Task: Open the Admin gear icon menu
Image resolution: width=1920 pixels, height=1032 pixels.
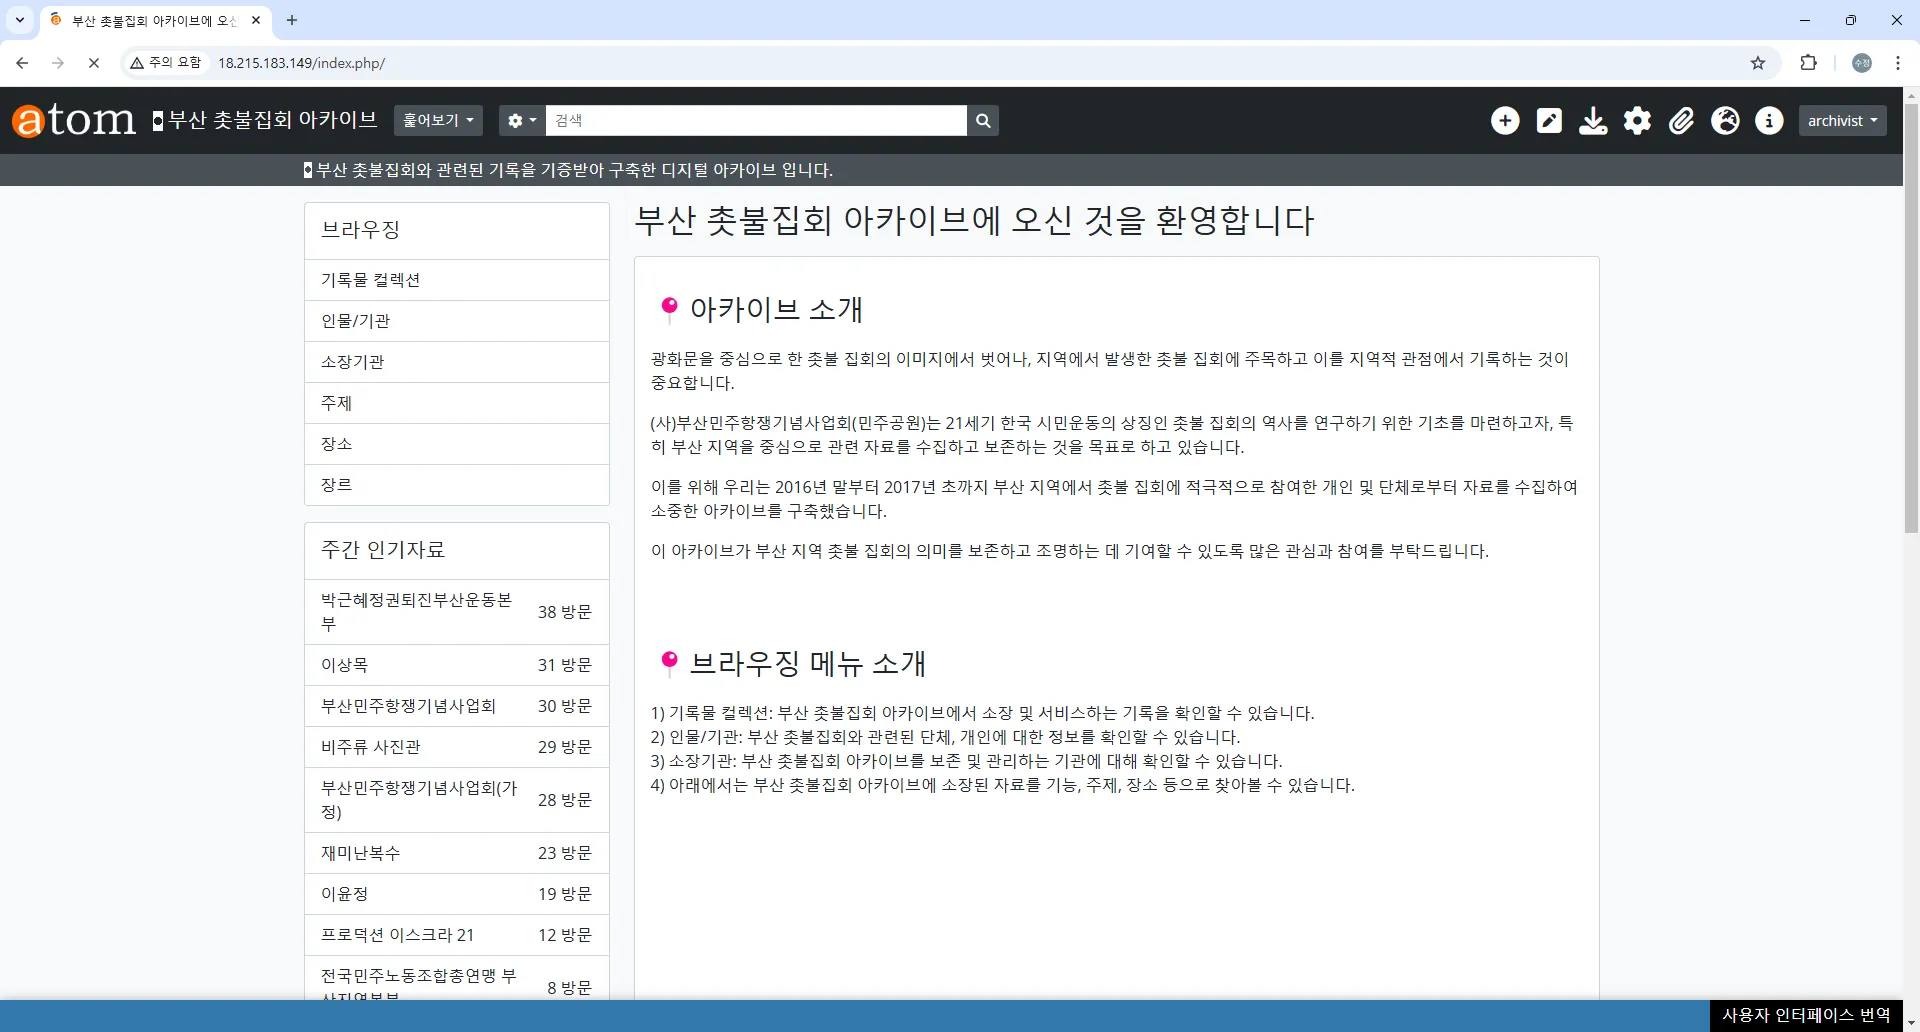Action: tap(1637, 121)
